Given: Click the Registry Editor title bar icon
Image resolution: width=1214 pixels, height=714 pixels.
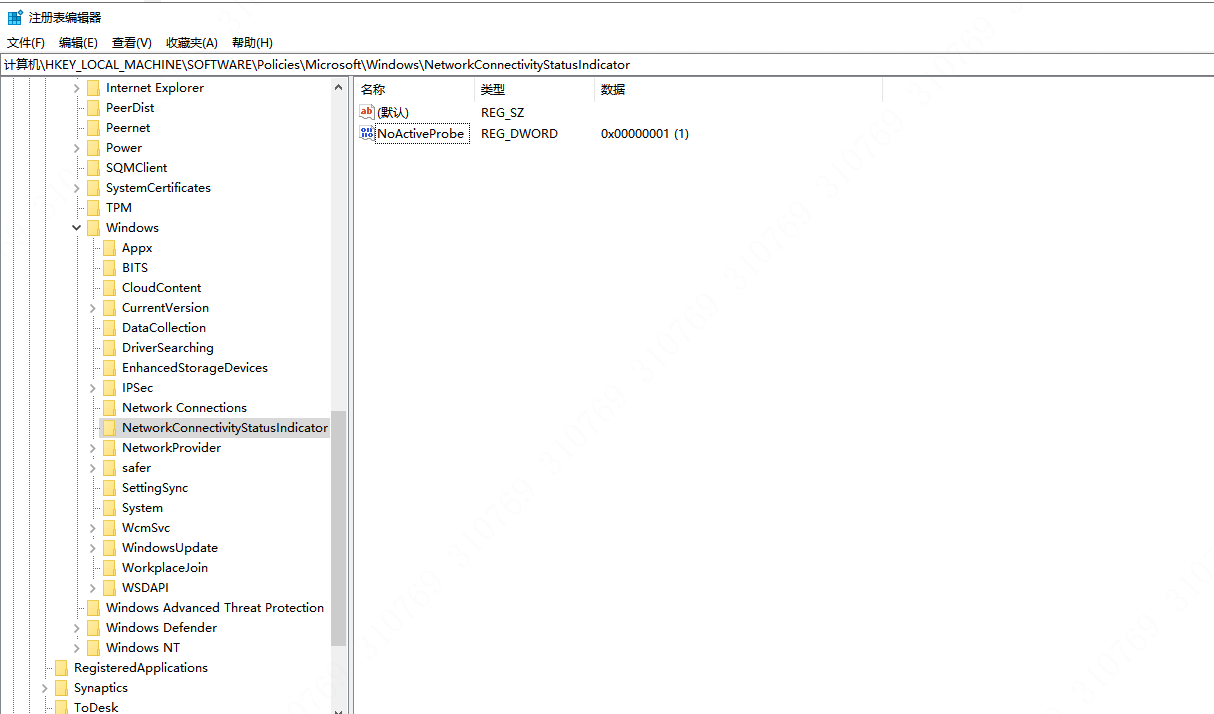Looking at the screenshot, I should pyautogui.click(x=15, y=17).
